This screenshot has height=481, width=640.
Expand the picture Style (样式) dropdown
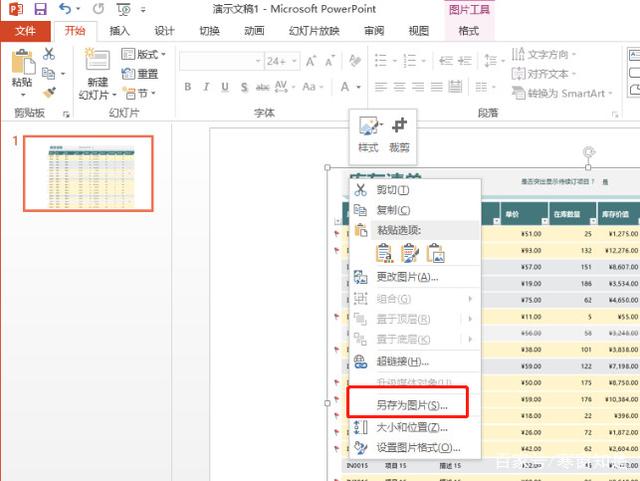(x=368, y=132)
